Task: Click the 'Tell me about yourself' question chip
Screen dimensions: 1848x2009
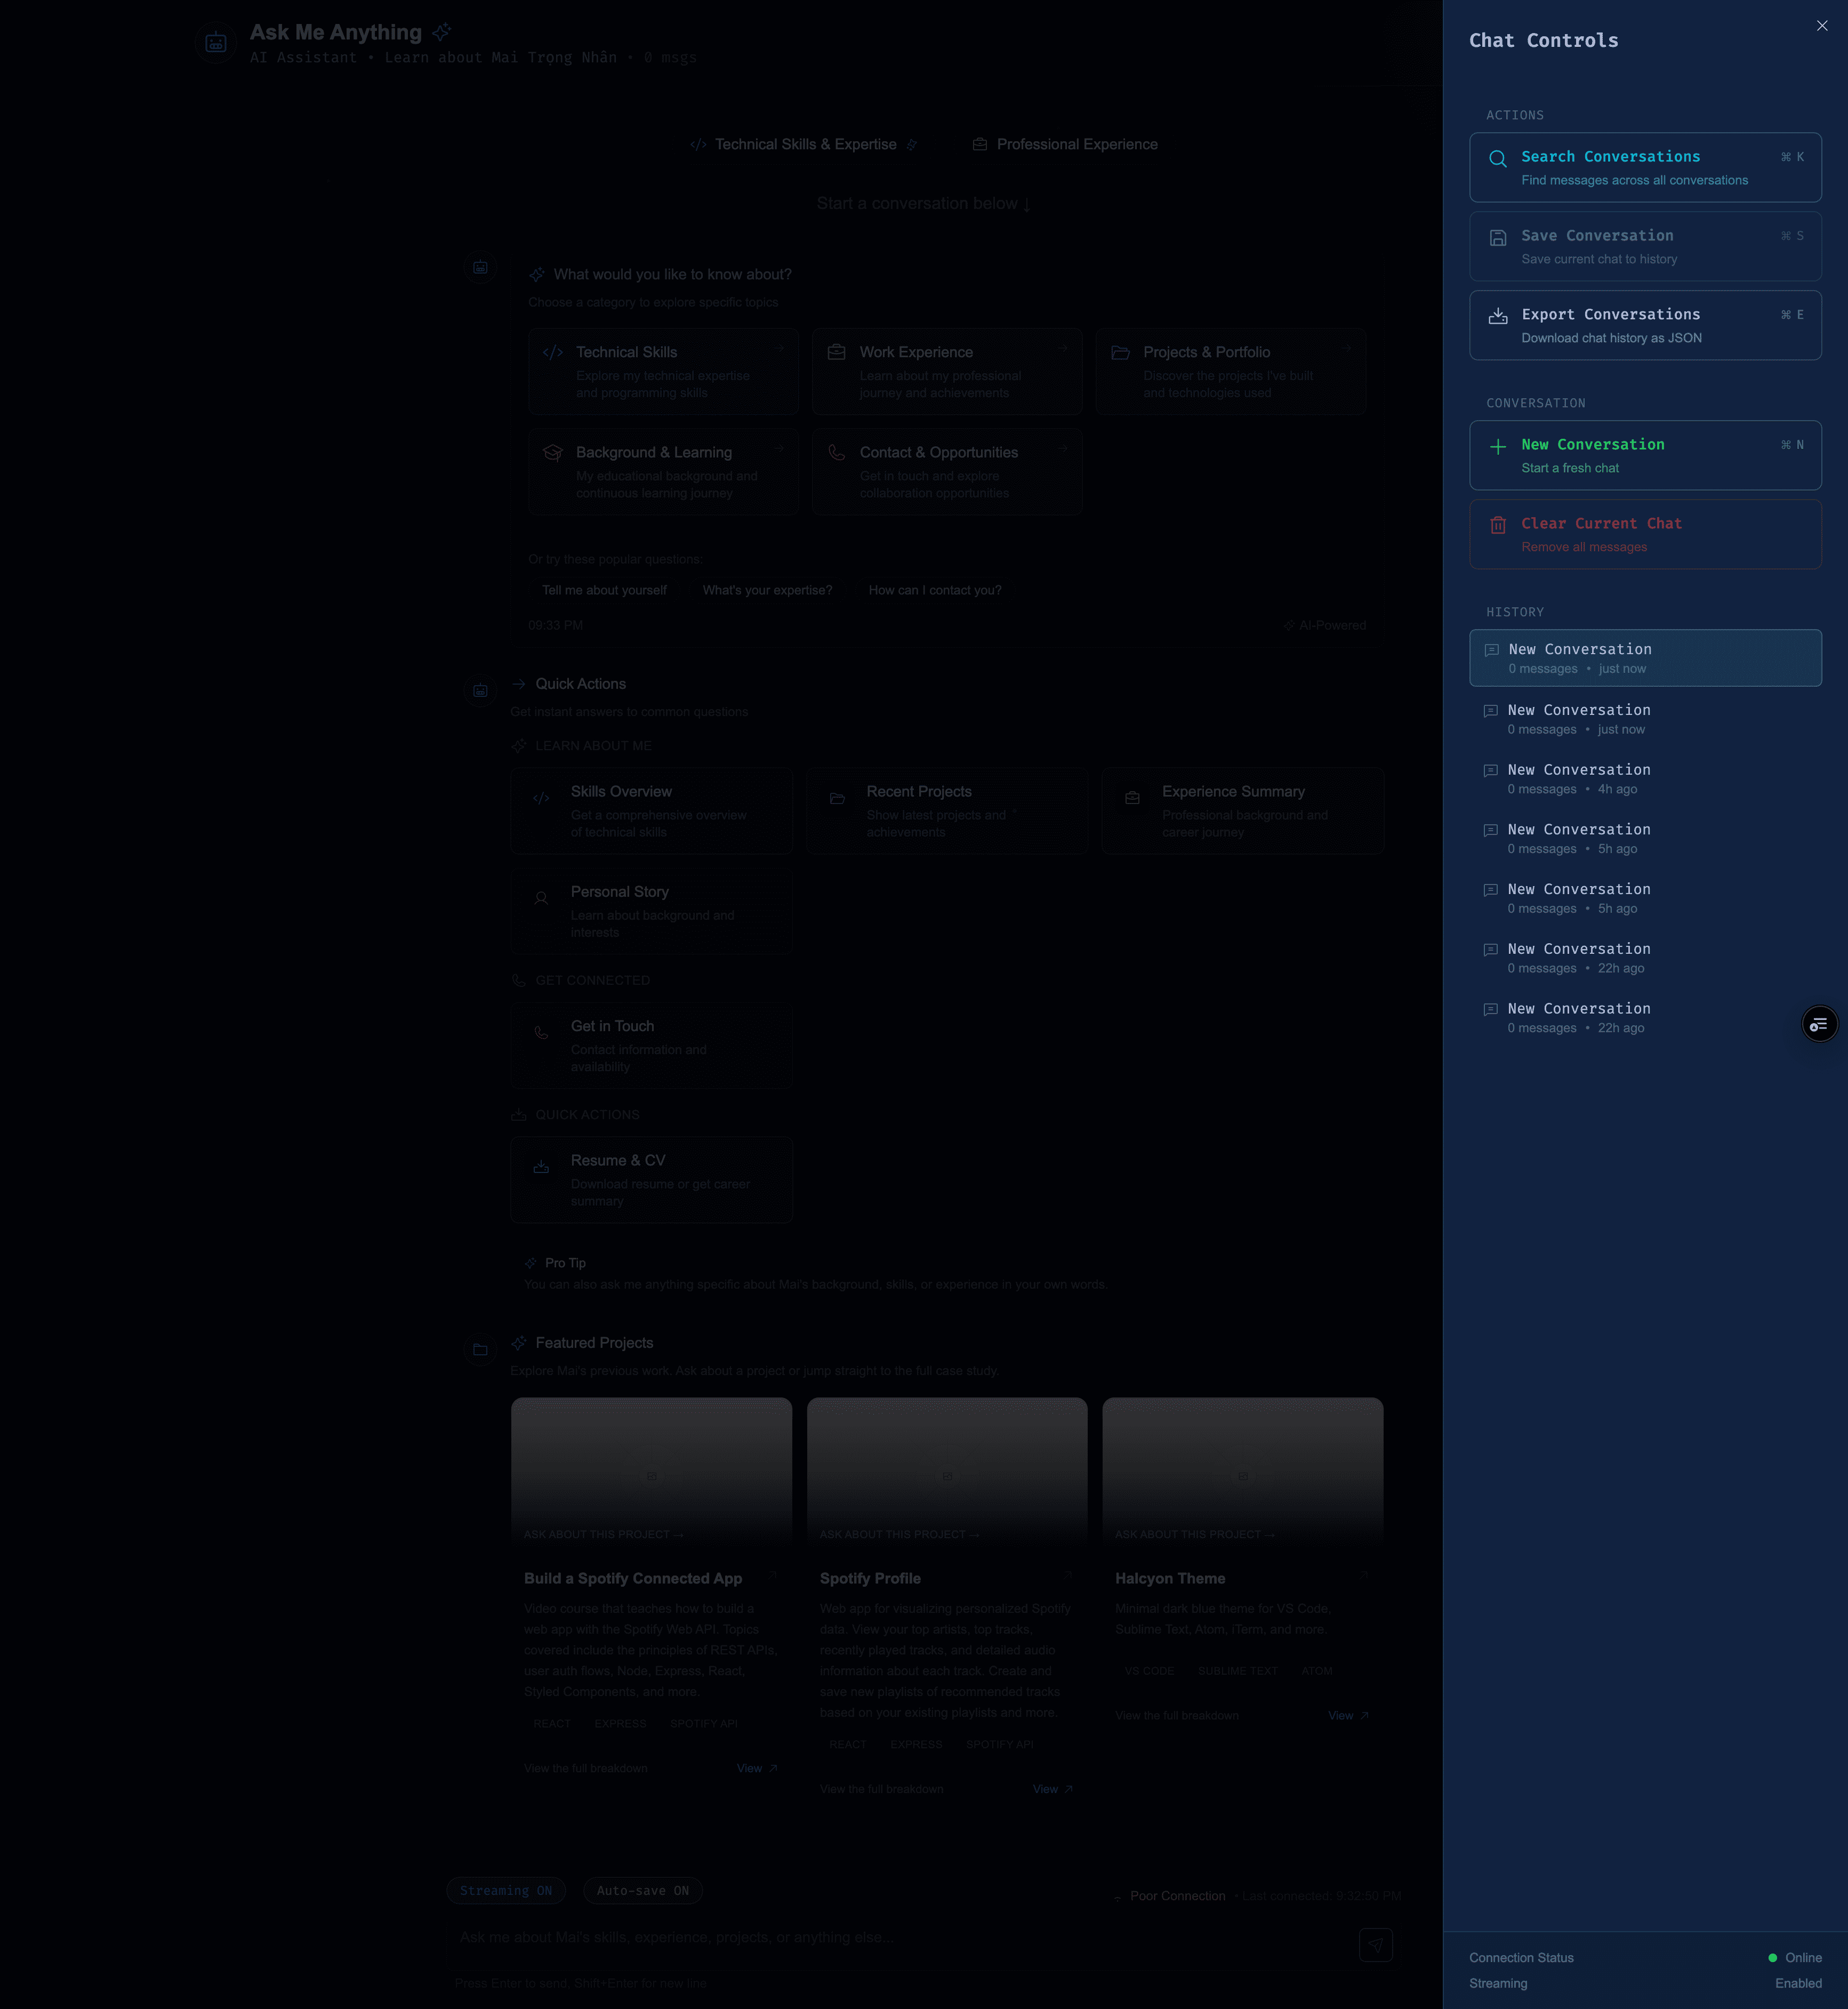Action: coord(604,590)
